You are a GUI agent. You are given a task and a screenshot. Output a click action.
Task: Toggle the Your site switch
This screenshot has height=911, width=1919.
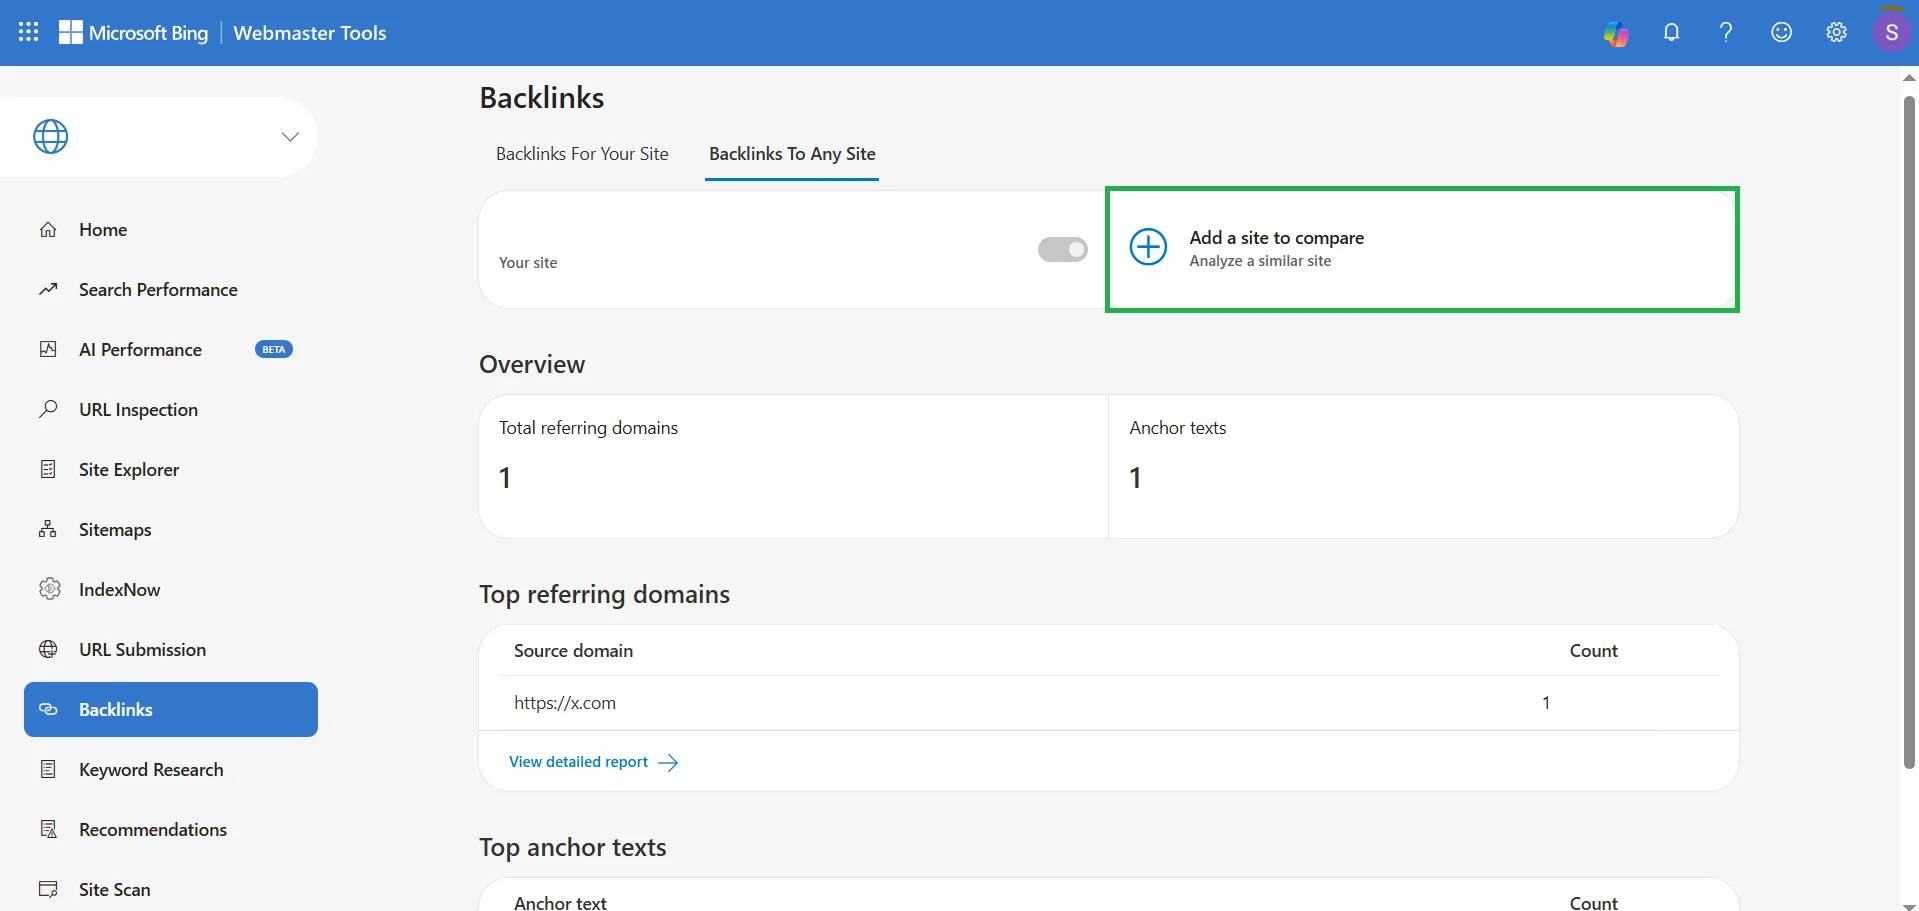tap(1063, 249)
